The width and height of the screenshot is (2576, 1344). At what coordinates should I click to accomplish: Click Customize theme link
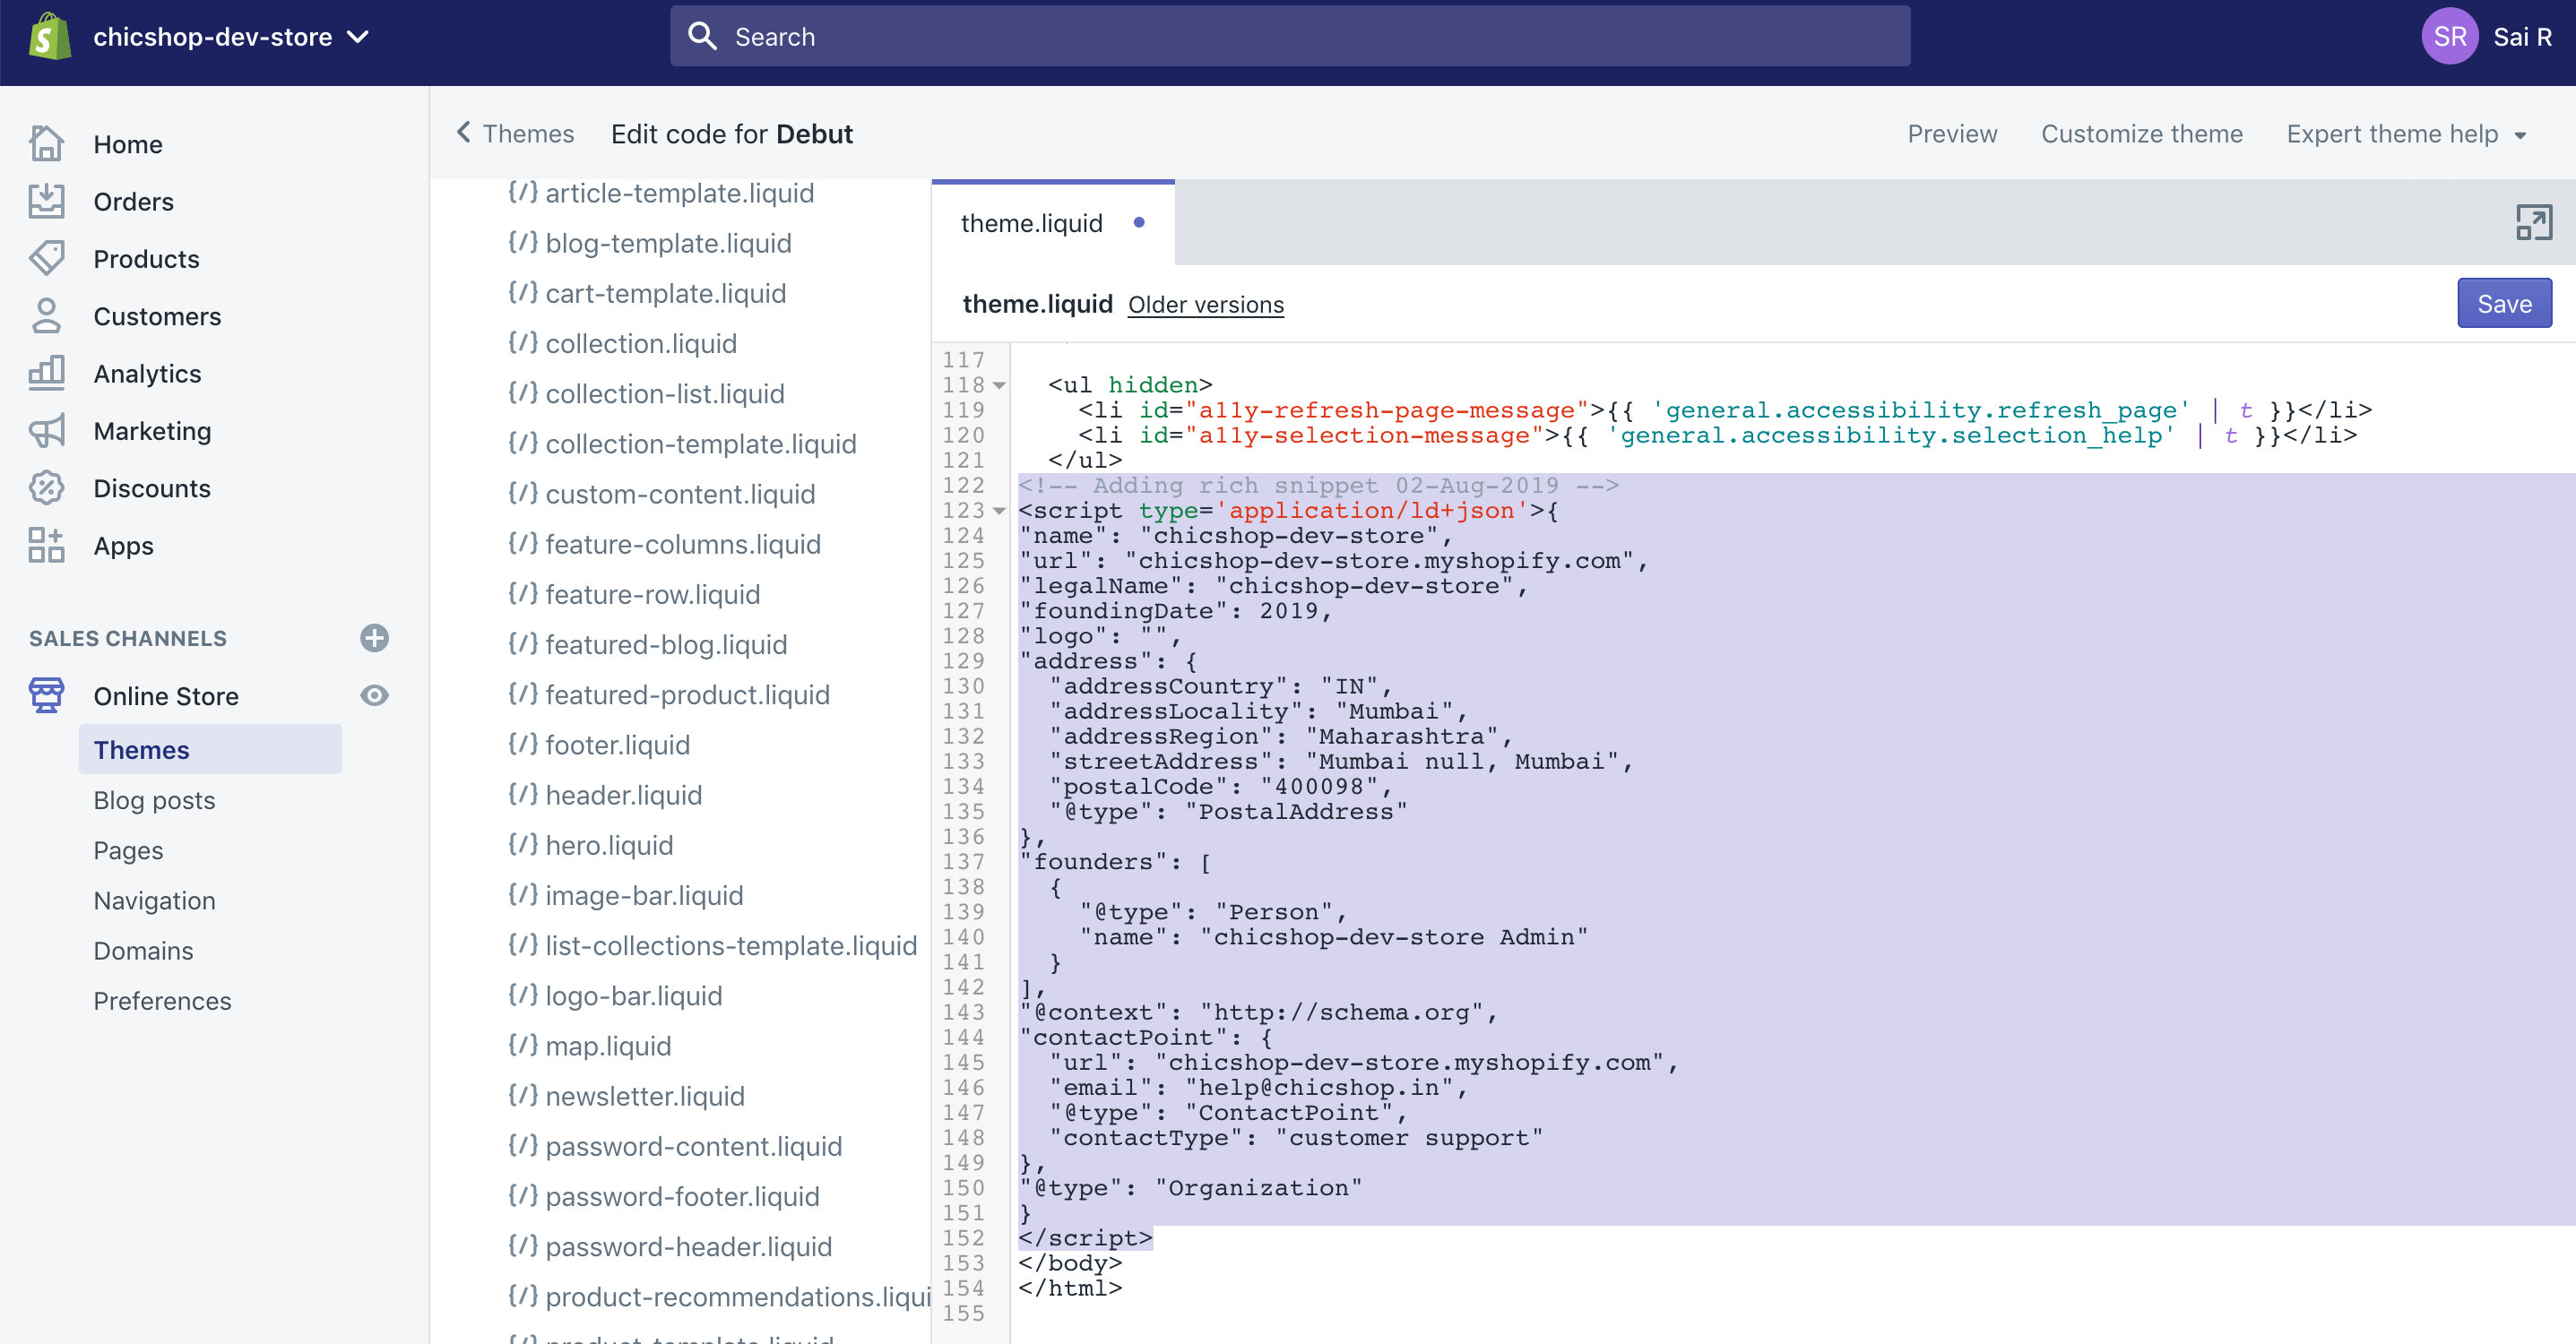[2141, 133]
